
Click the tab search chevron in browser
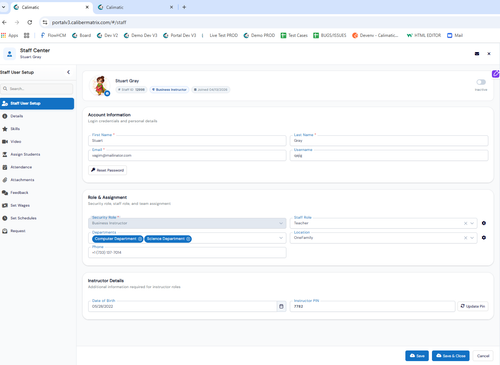point(3,7)
